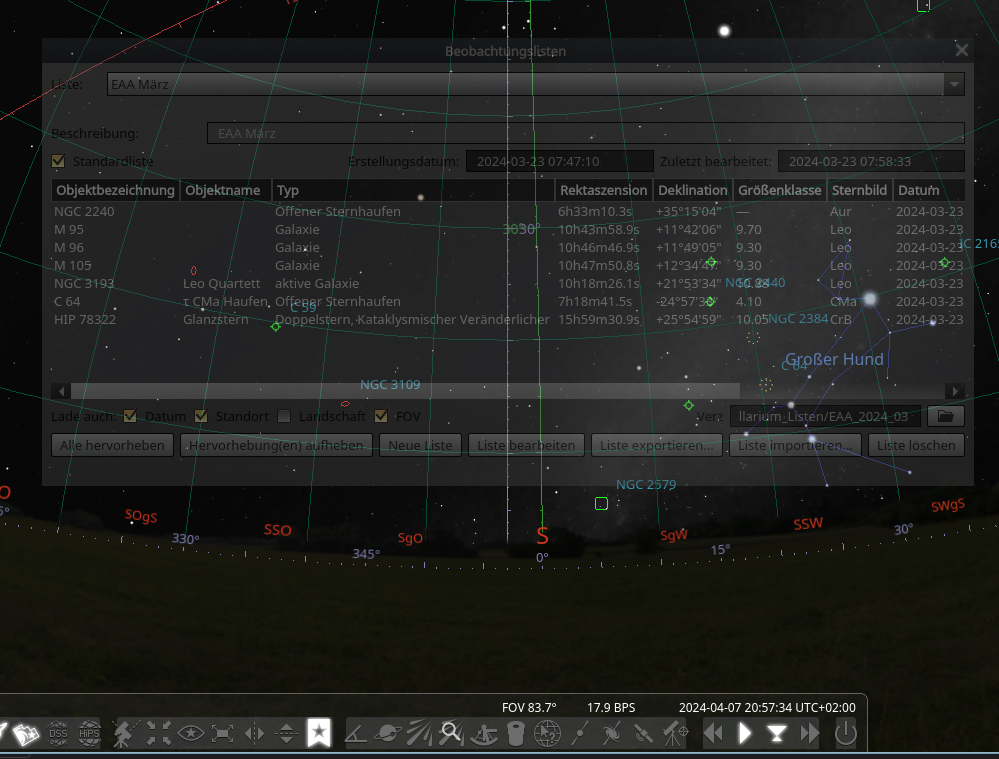Center on selected object icon

tap(159, 734)
